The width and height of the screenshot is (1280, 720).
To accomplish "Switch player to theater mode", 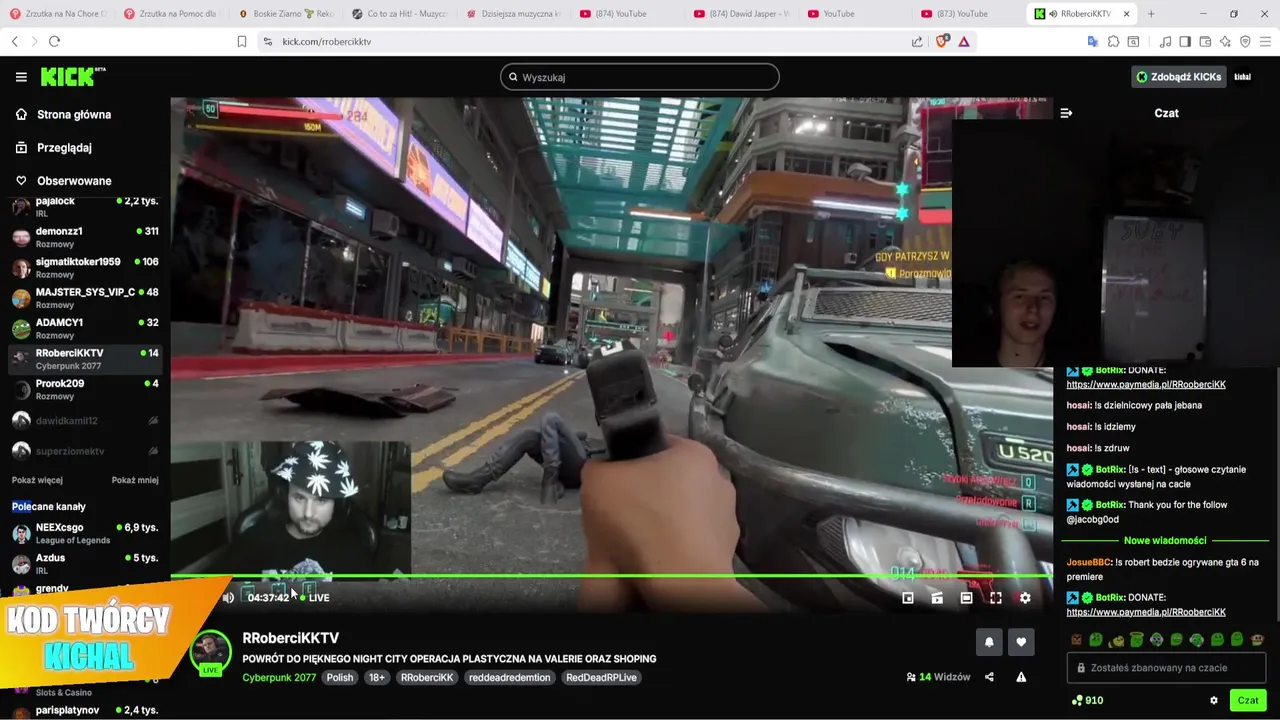I will click(966, 598).
